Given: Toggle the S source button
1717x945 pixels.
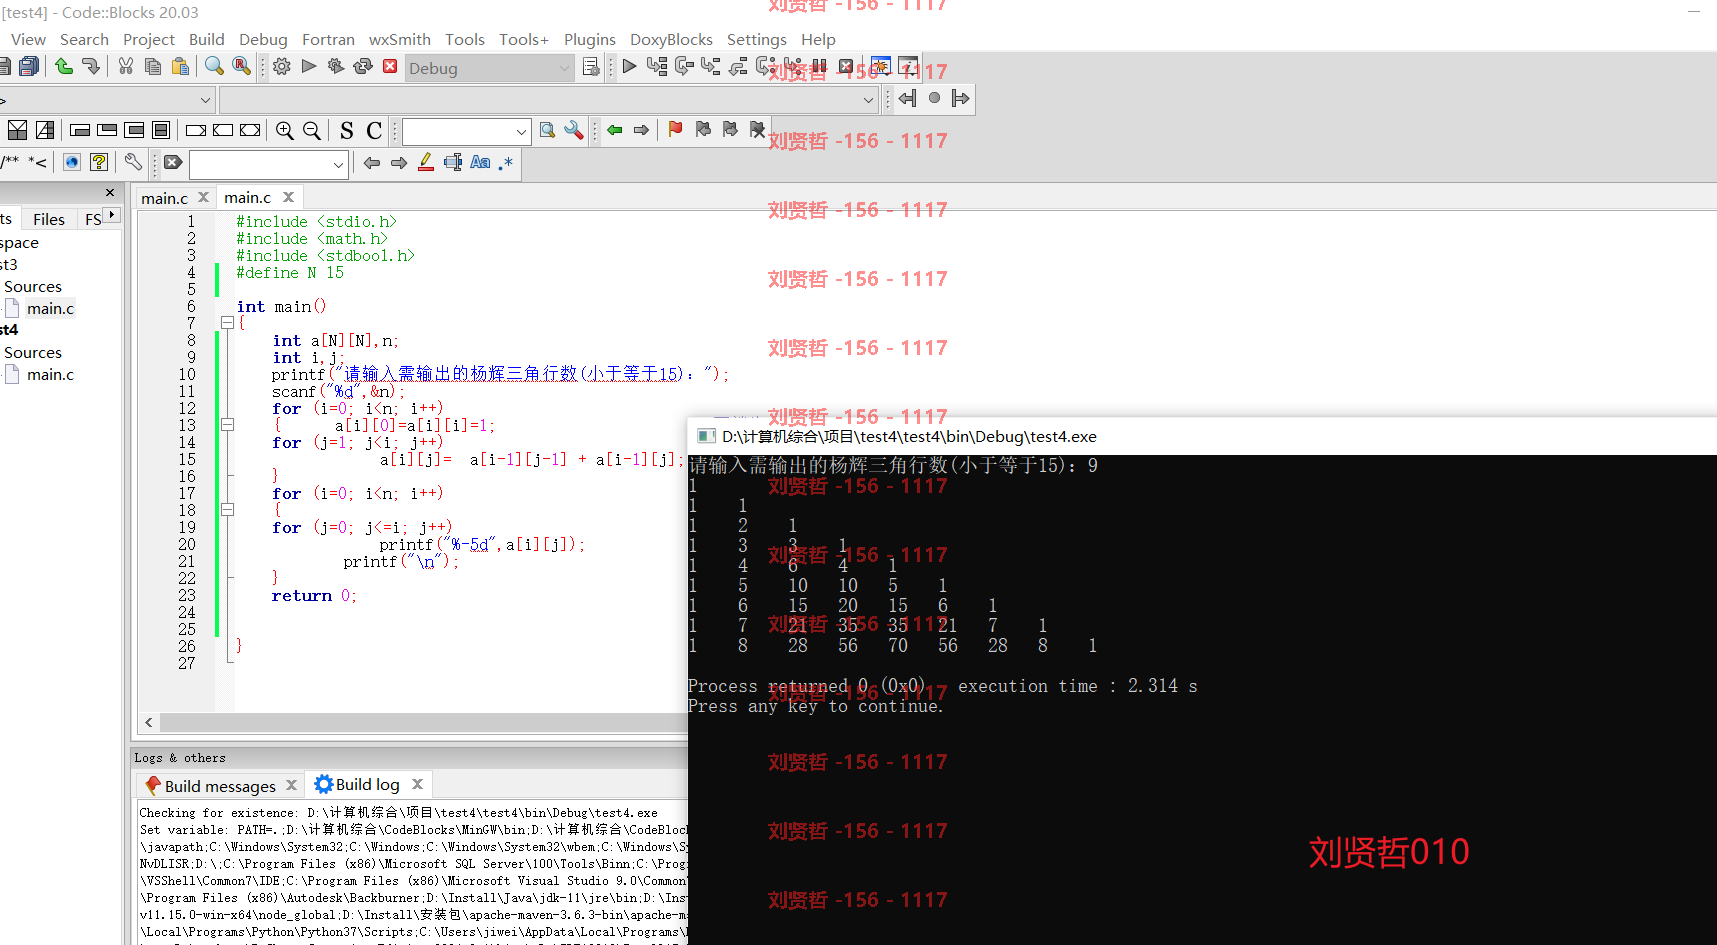Looking at the screenshot, I should [347, 130].
